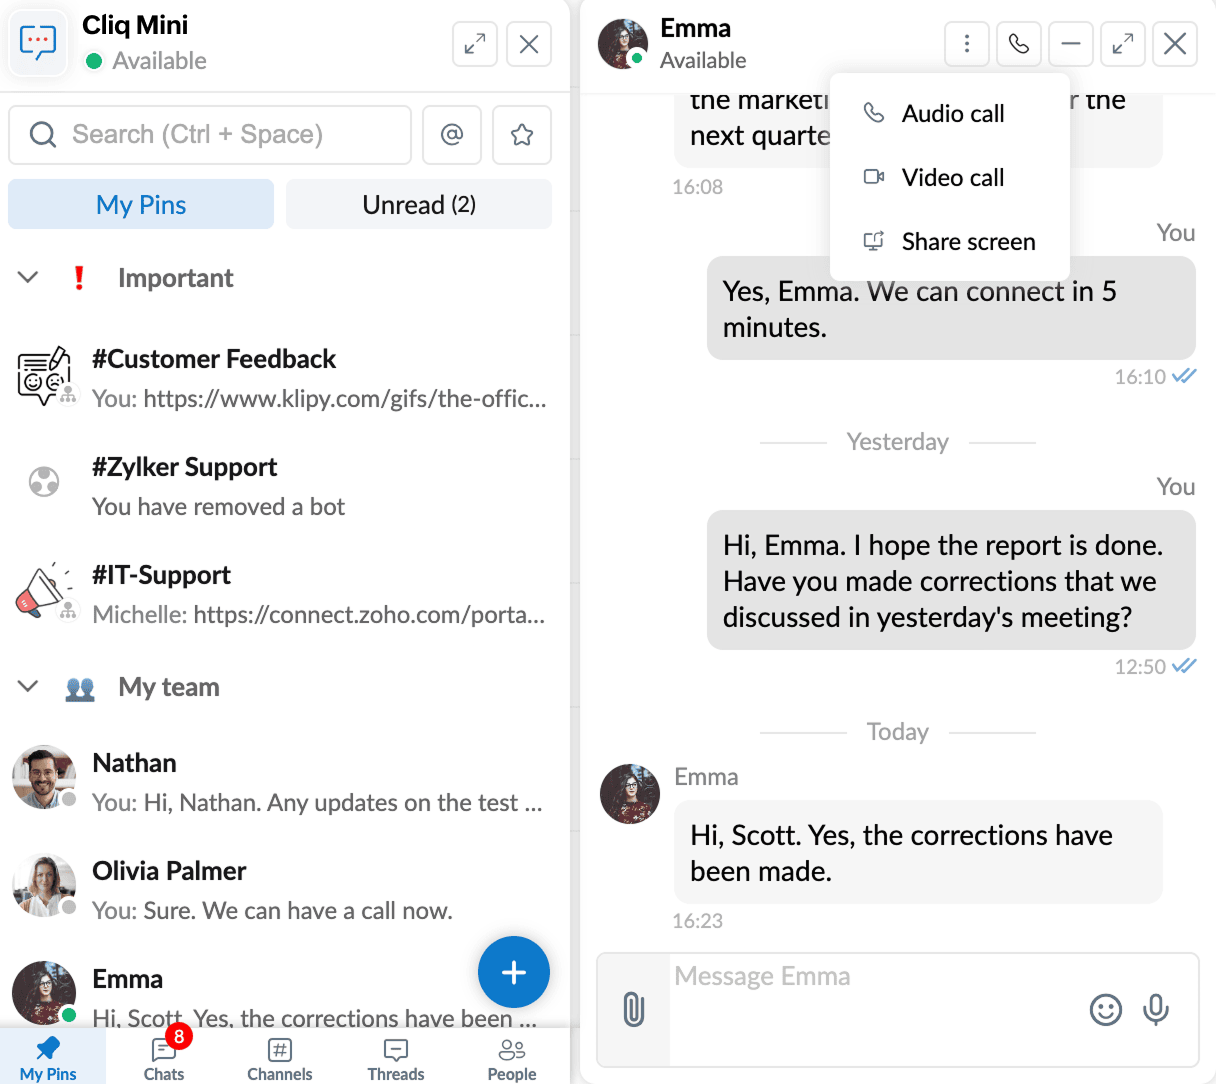This screenshot has width=1216, height=1084.
Task: Open the emoji picker smiley icon
Action: coord(1106,1010)
